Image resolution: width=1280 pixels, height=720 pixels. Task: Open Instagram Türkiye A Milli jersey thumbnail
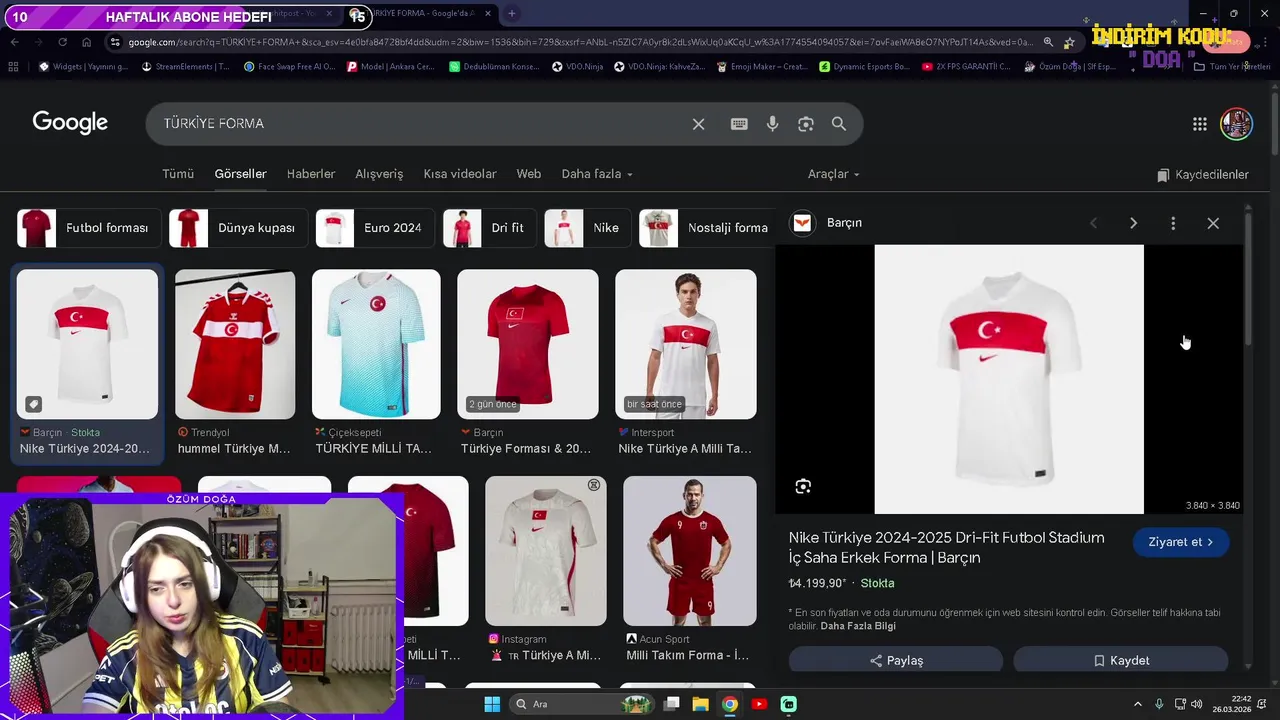coord(546,551)
